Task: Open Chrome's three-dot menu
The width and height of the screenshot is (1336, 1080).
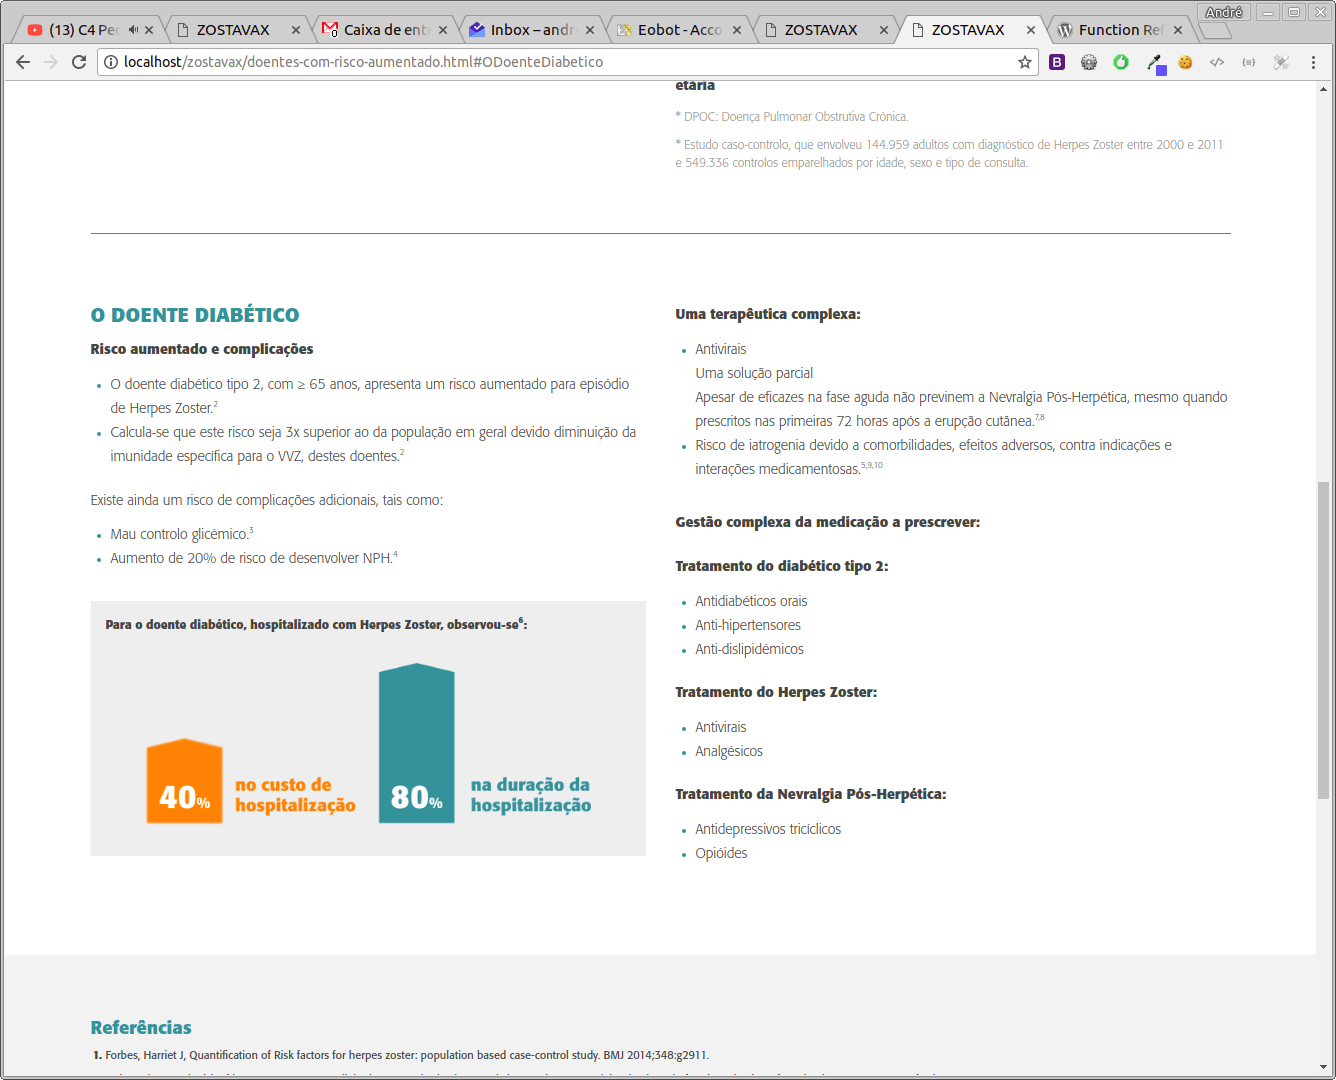Action: click(x=1313, y=62)
